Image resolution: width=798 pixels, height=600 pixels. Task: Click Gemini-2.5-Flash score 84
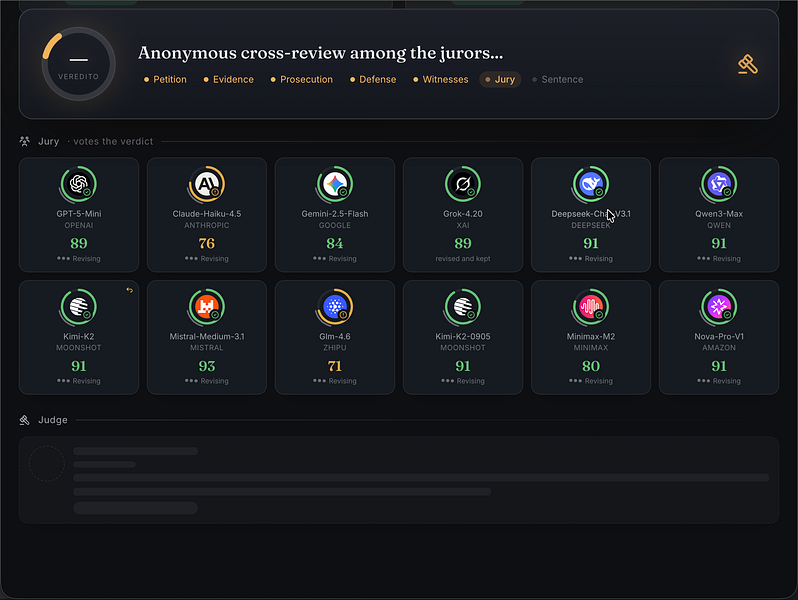[335, 243]
